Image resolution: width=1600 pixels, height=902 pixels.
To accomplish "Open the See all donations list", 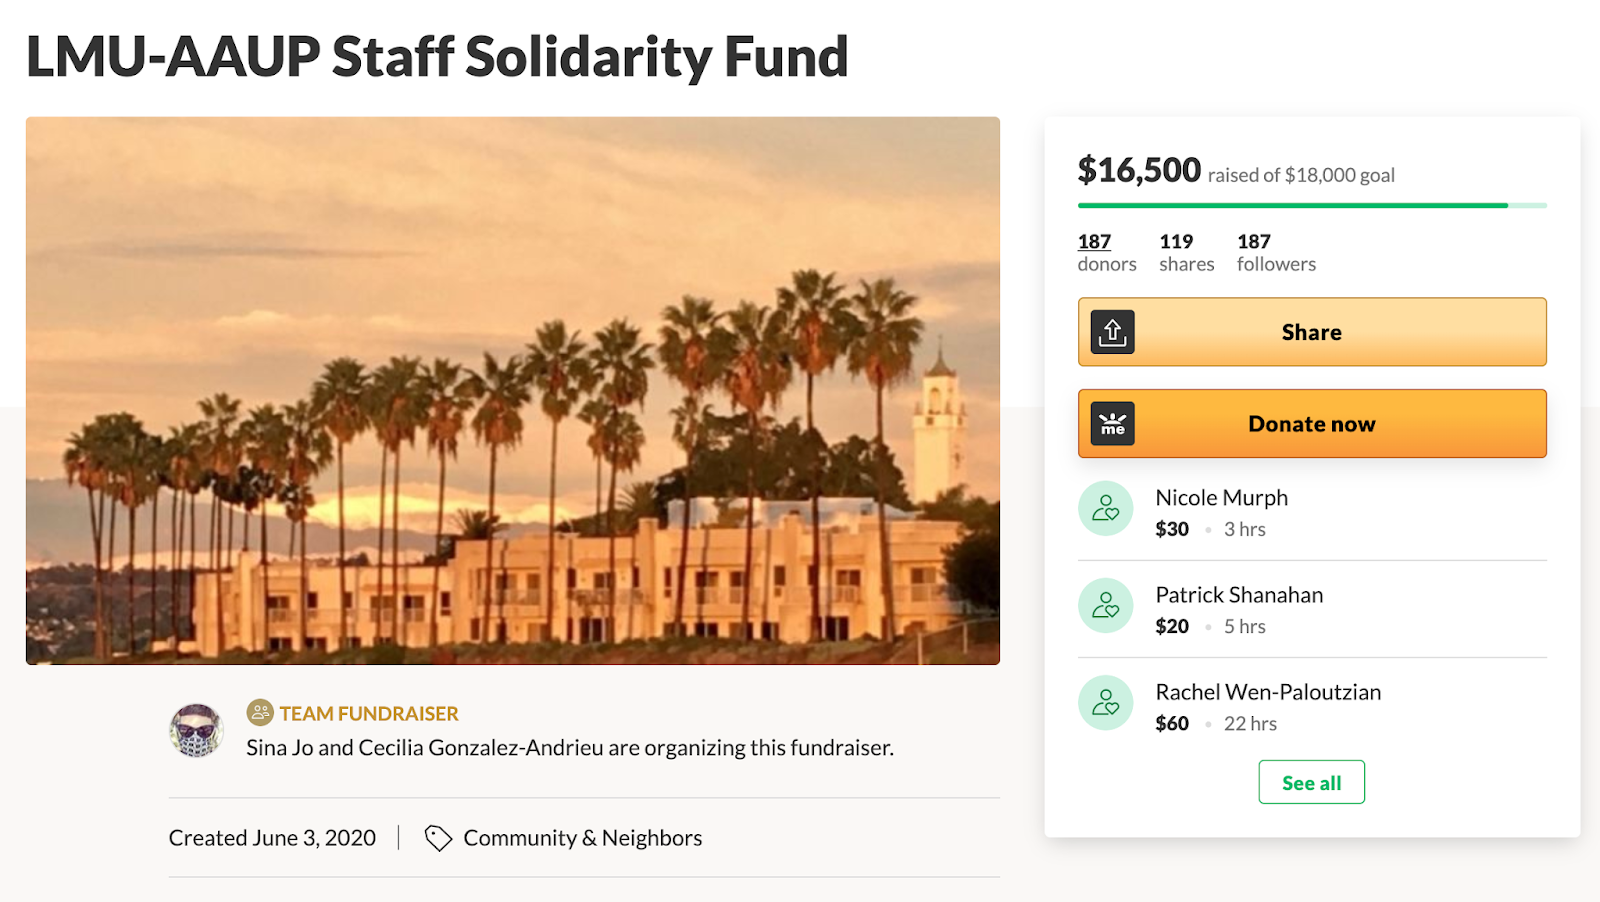I will 1311,783.
